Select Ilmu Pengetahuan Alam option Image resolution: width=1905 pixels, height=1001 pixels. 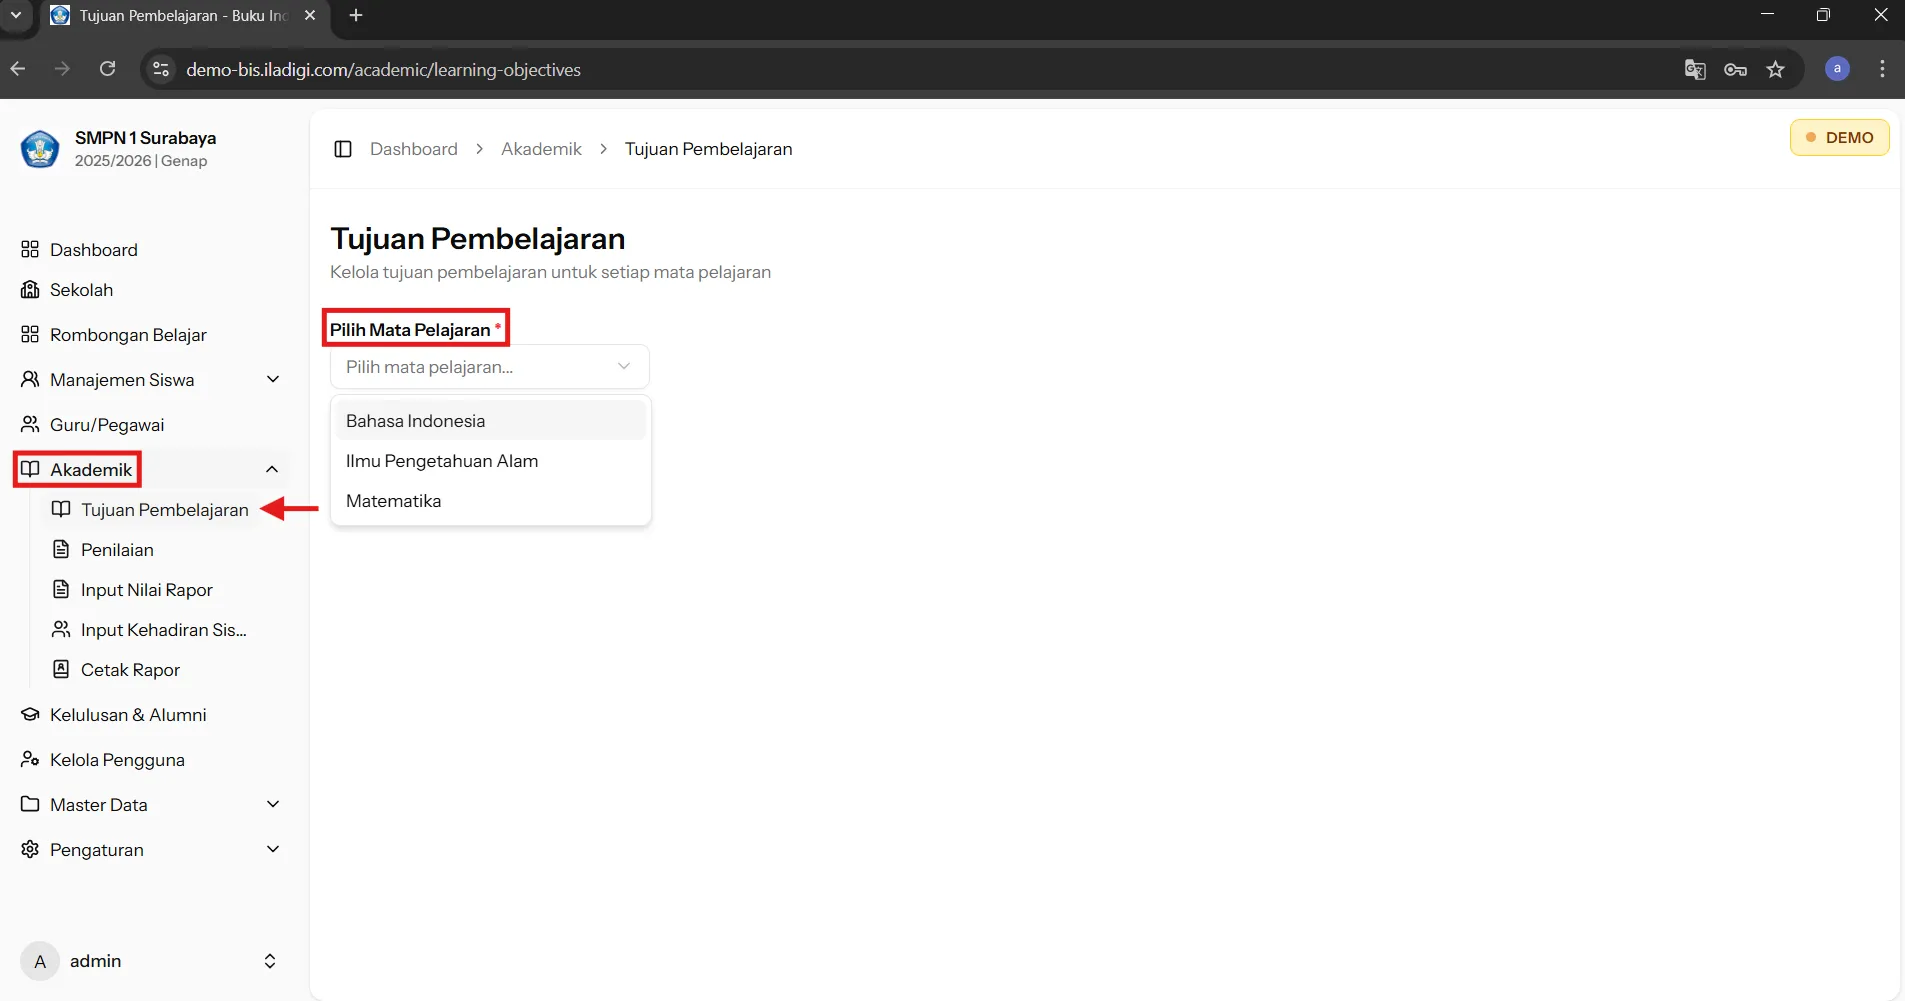[x=490, y=460]
